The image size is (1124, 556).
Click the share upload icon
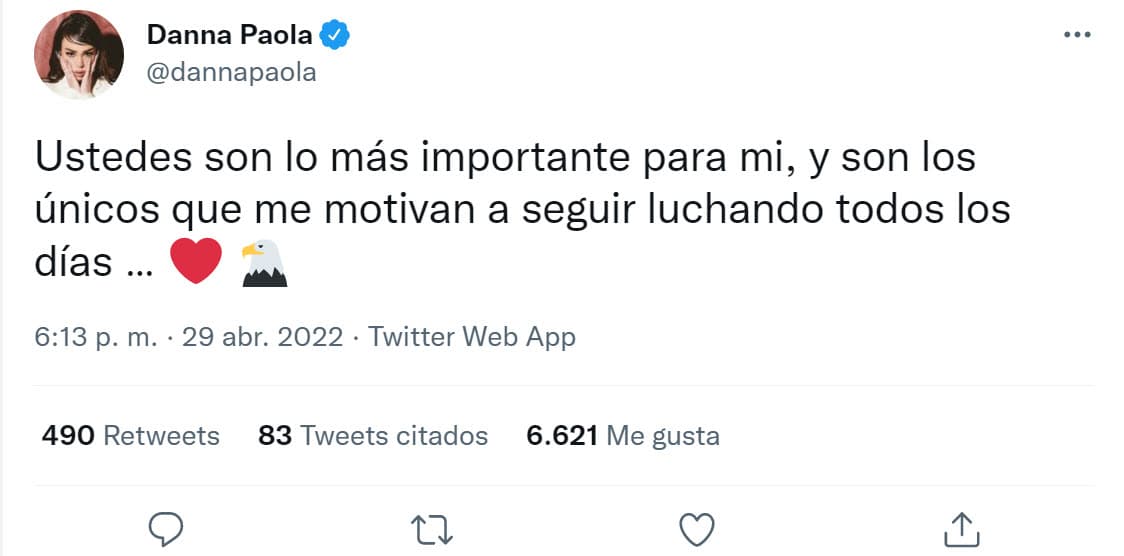(961, 529)
